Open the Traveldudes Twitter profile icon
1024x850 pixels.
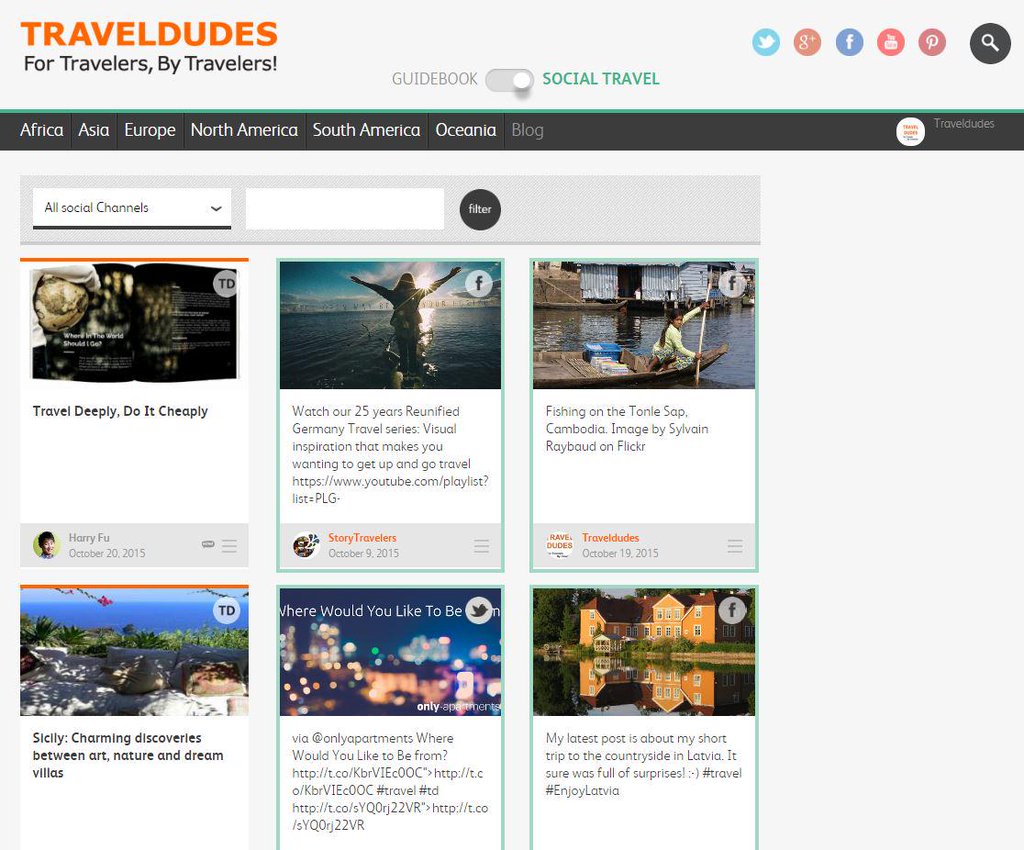(x=766, y=42)
